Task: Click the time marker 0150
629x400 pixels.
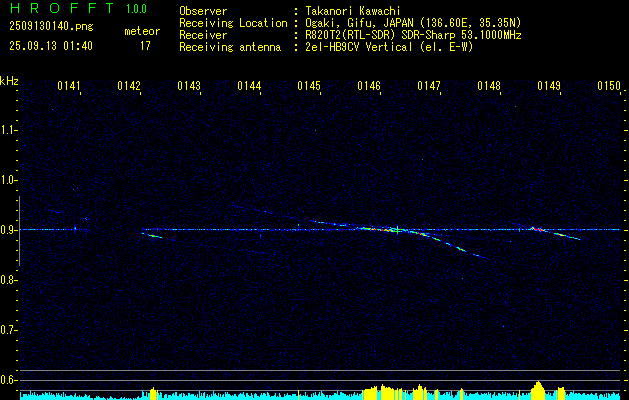Action: pyautogui.click(x=609, y=86)
